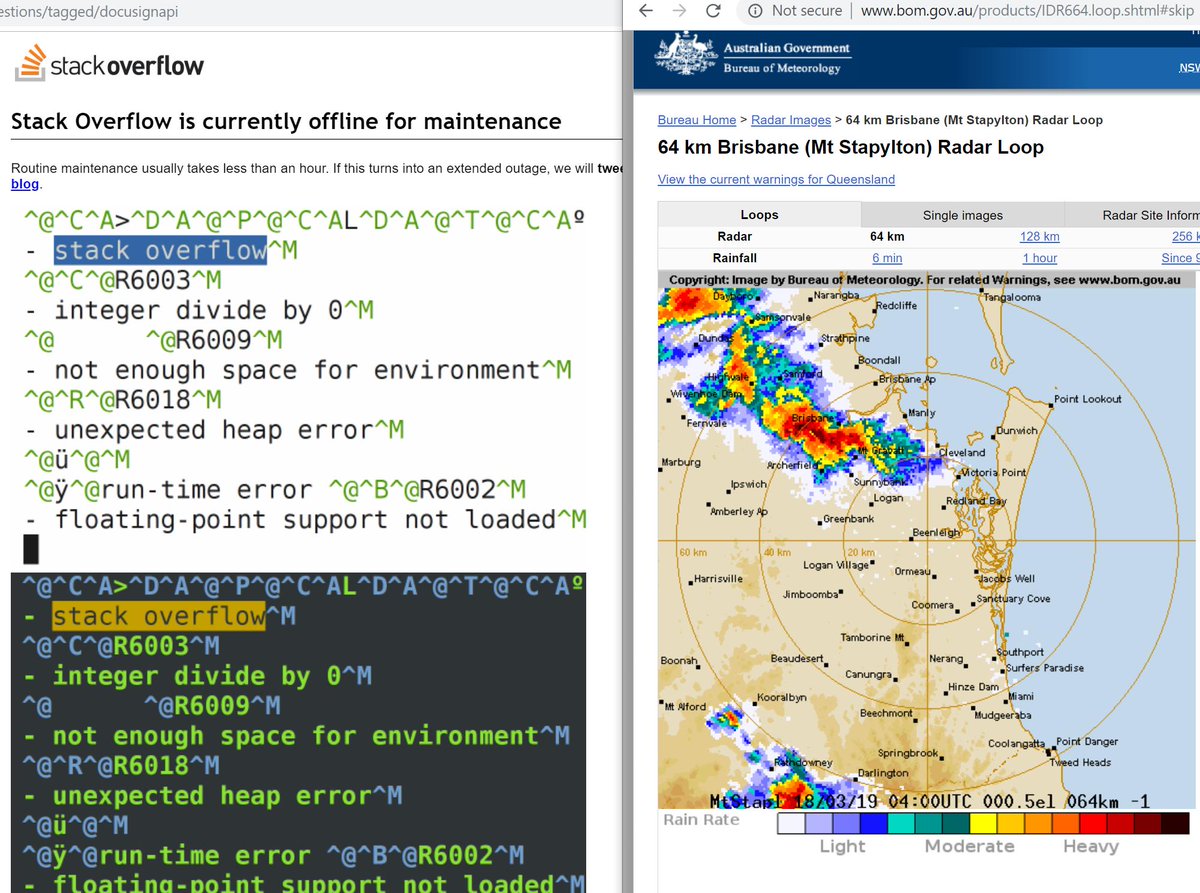The width and height of the screenshot is (1200, 893).
Task: Click the highlighted 'stack overflow' text in dark terminal
Action: pyautogui.click(x=159, y=616)
